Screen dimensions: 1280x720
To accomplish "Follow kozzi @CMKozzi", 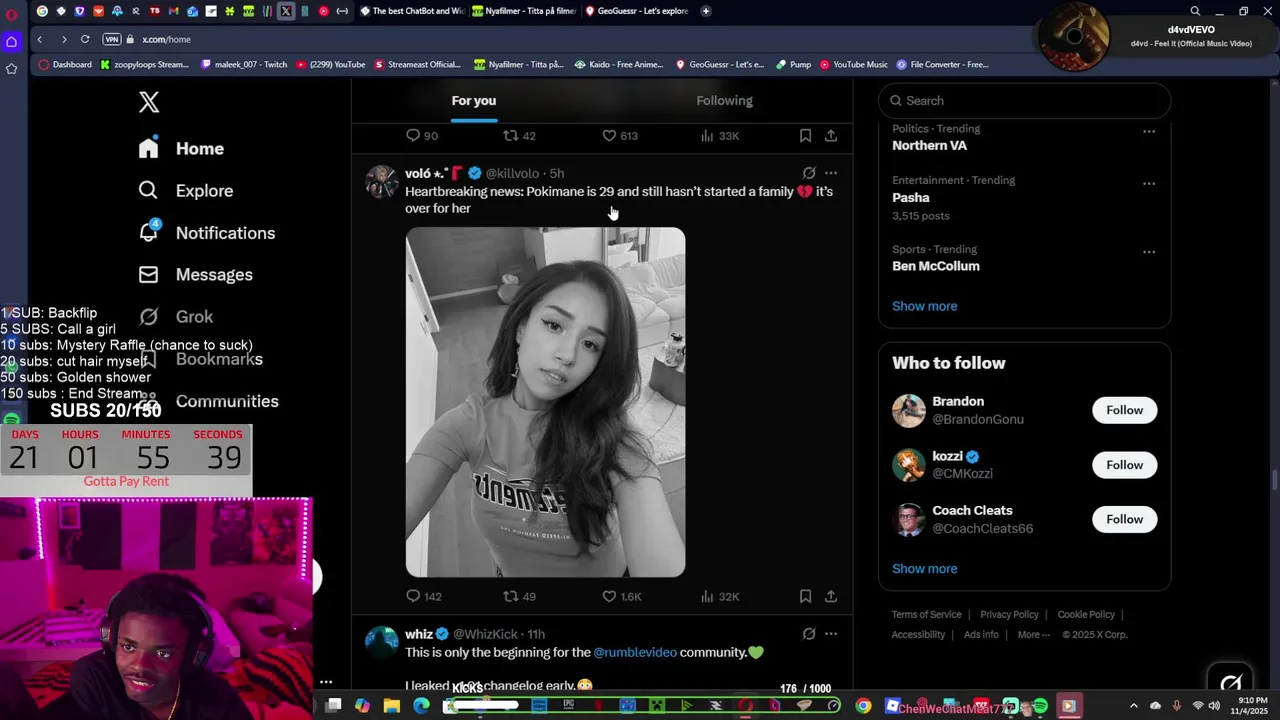I will coord(1124,465).
